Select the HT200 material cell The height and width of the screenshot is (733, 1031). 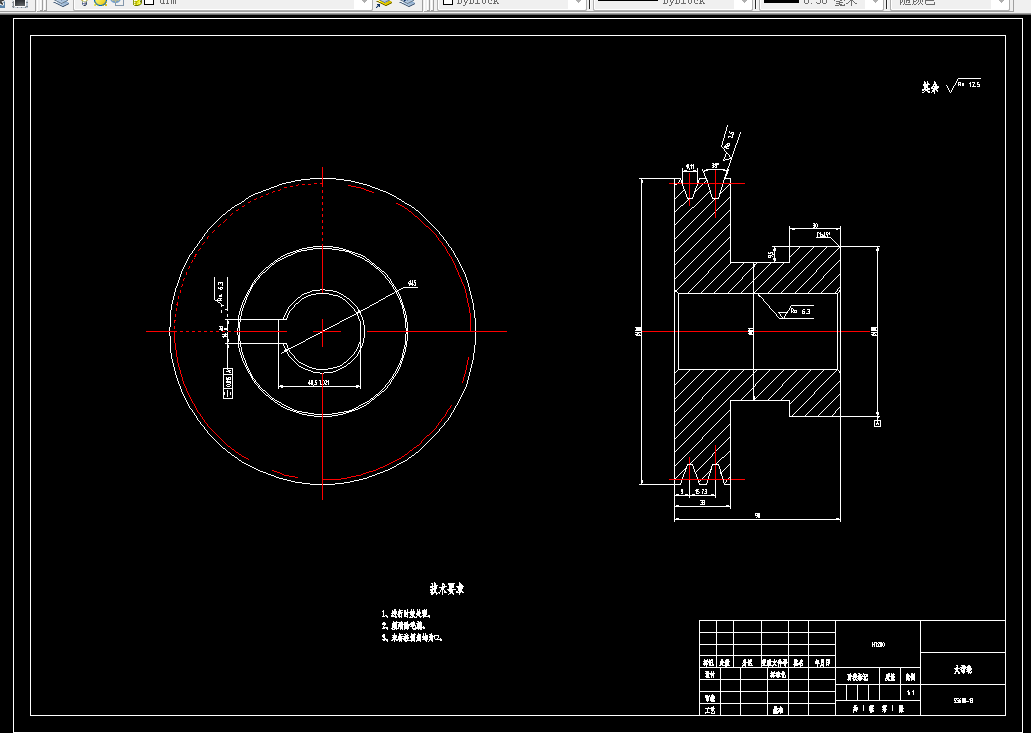pos(878,645)
